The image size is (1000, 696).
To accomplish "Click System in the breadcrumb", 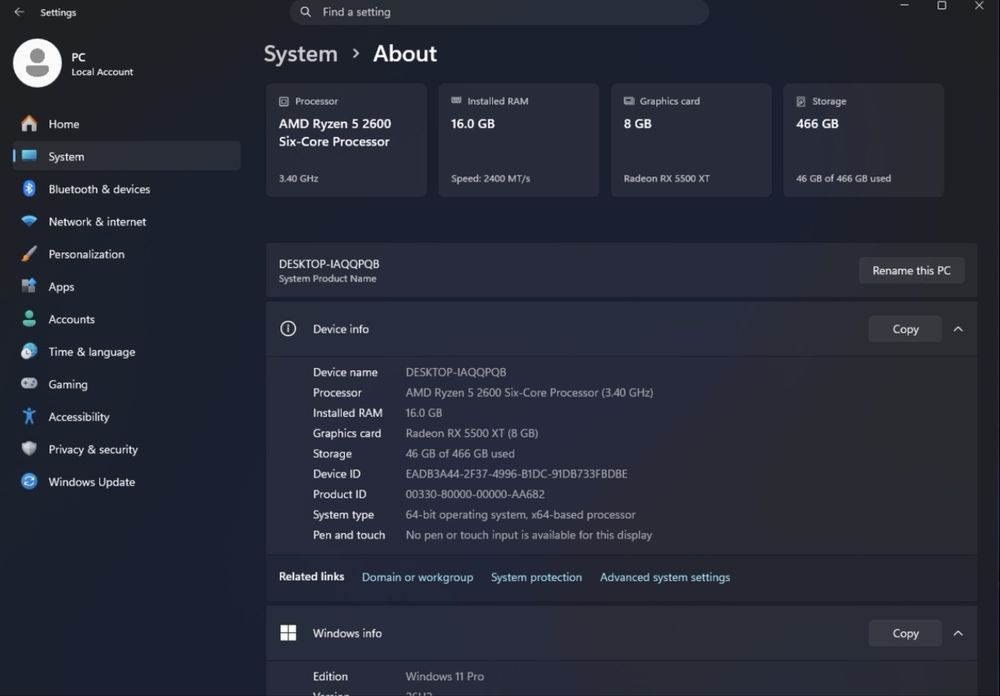I will pos(300,54).
